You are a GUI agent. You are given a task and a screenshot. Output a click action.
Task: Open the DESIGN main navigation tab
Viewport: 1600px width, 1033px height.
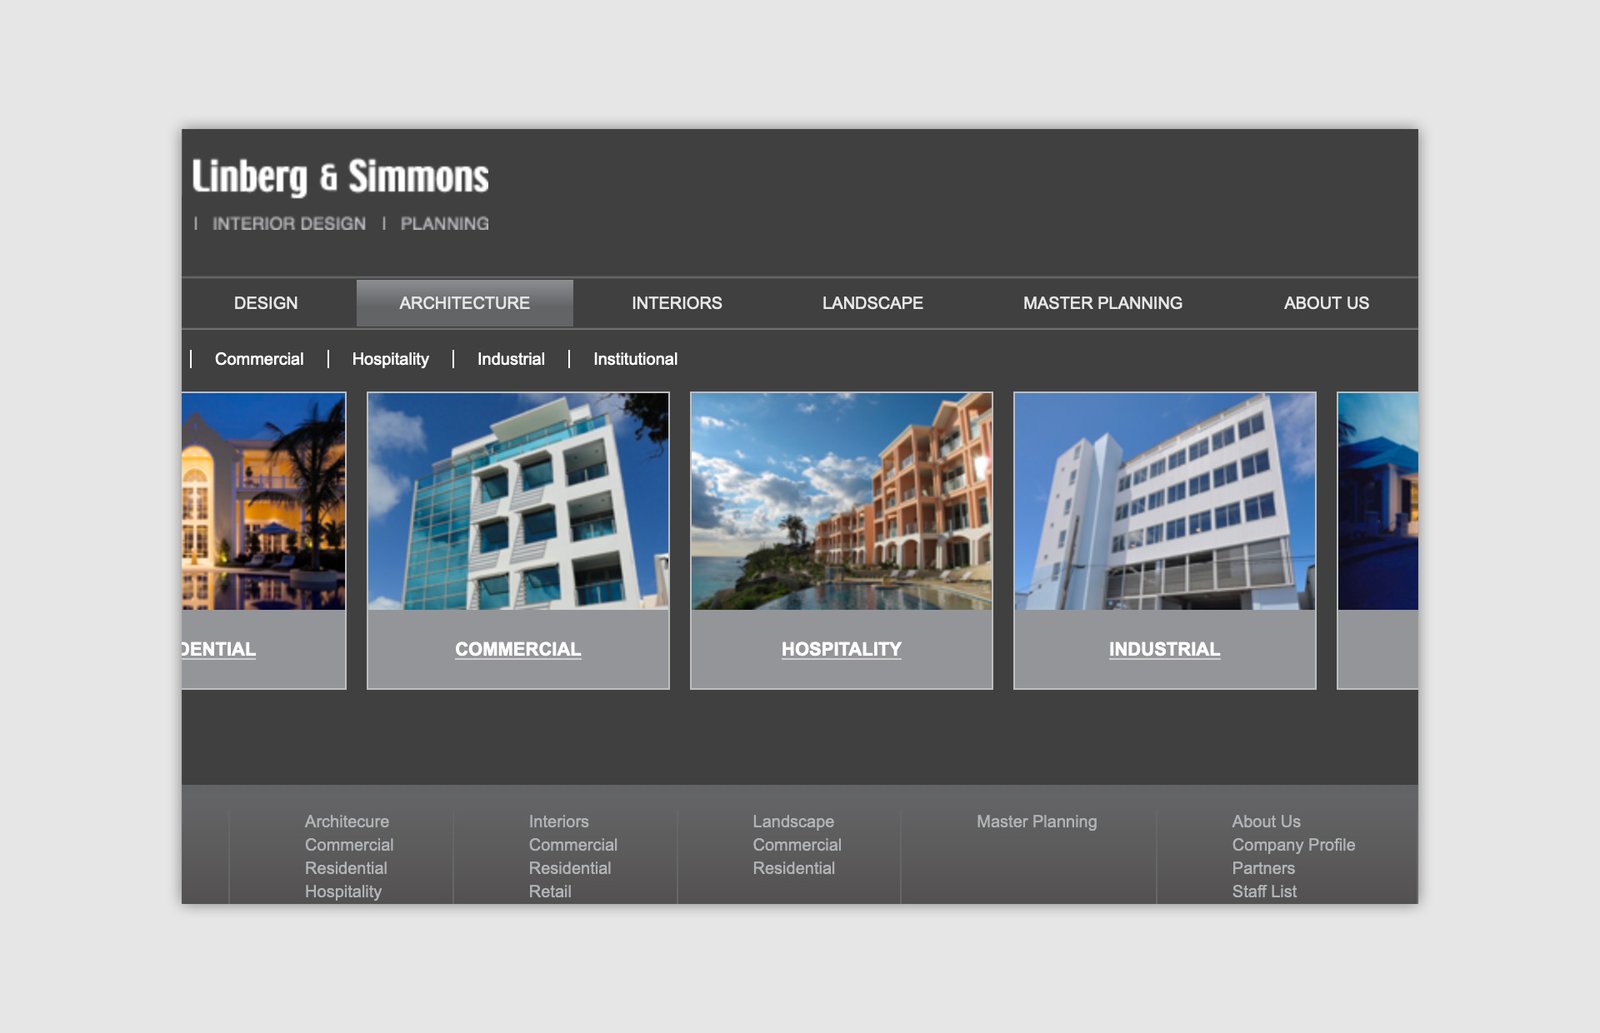(266, 303)
